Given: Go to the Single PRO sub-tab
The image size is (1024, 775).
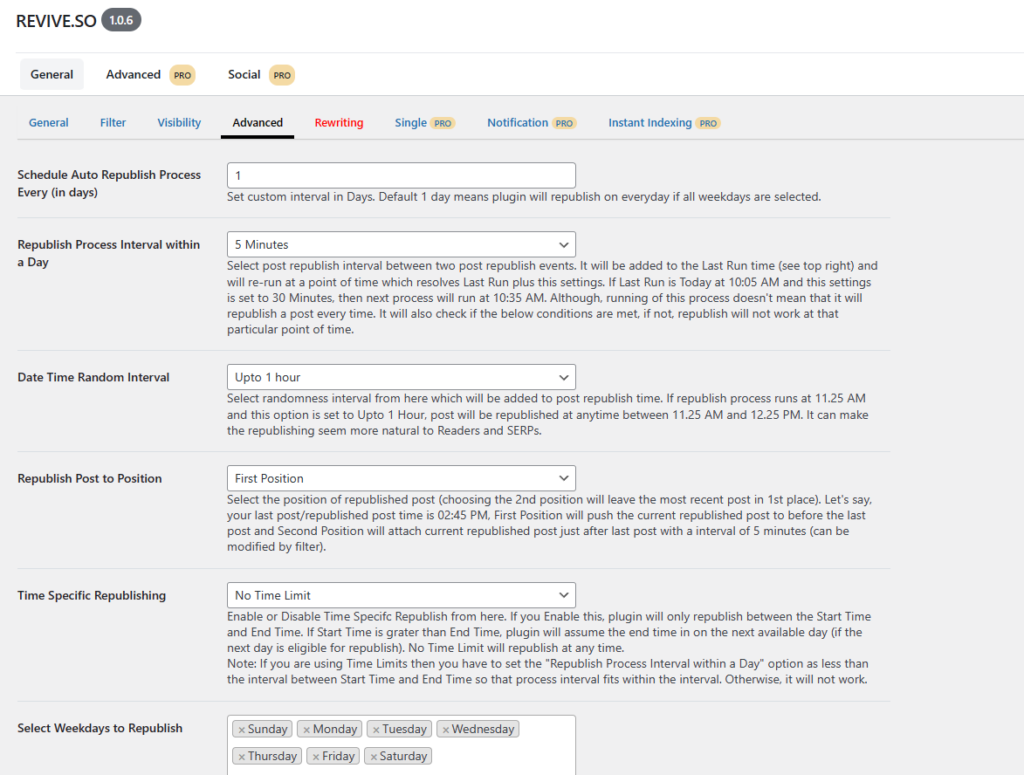Looking at the screenshot, I should [424, 123].
